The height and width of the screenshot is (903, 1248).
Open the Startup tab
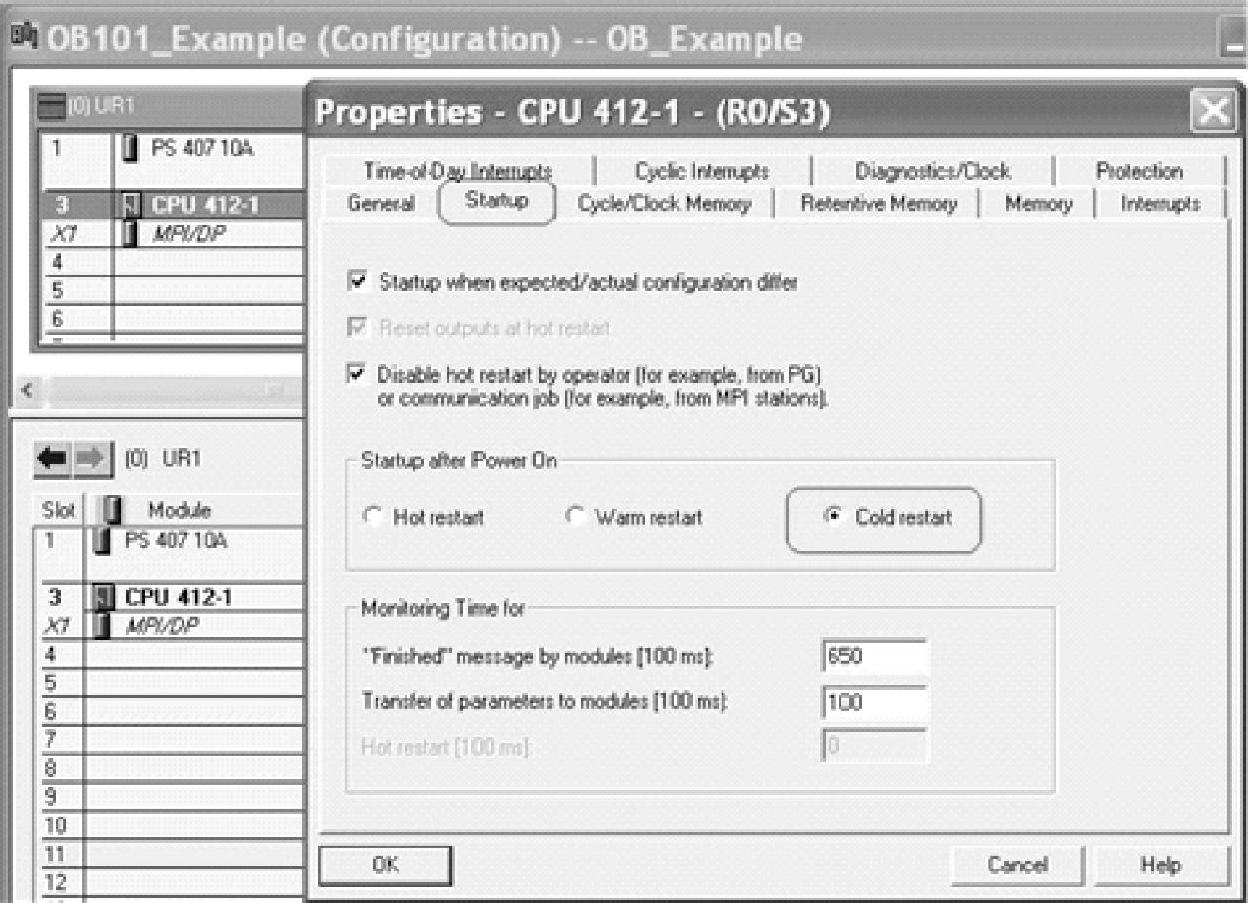(497, 201)
